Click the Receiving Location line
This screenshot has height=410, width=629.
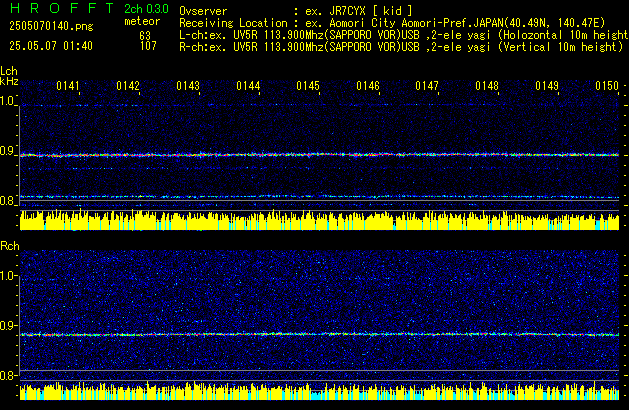pyautogui.click(x=392, y=23)
